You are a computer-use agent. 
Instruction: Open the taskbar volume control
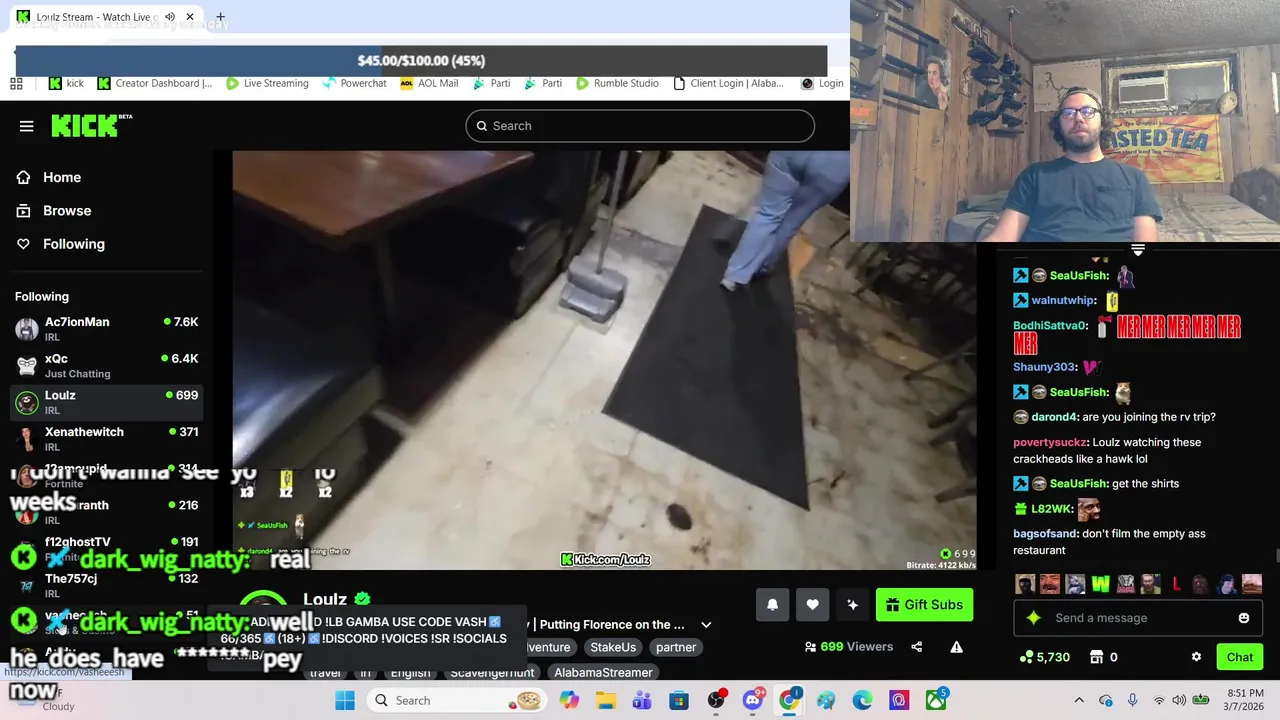pos(1180,700)
